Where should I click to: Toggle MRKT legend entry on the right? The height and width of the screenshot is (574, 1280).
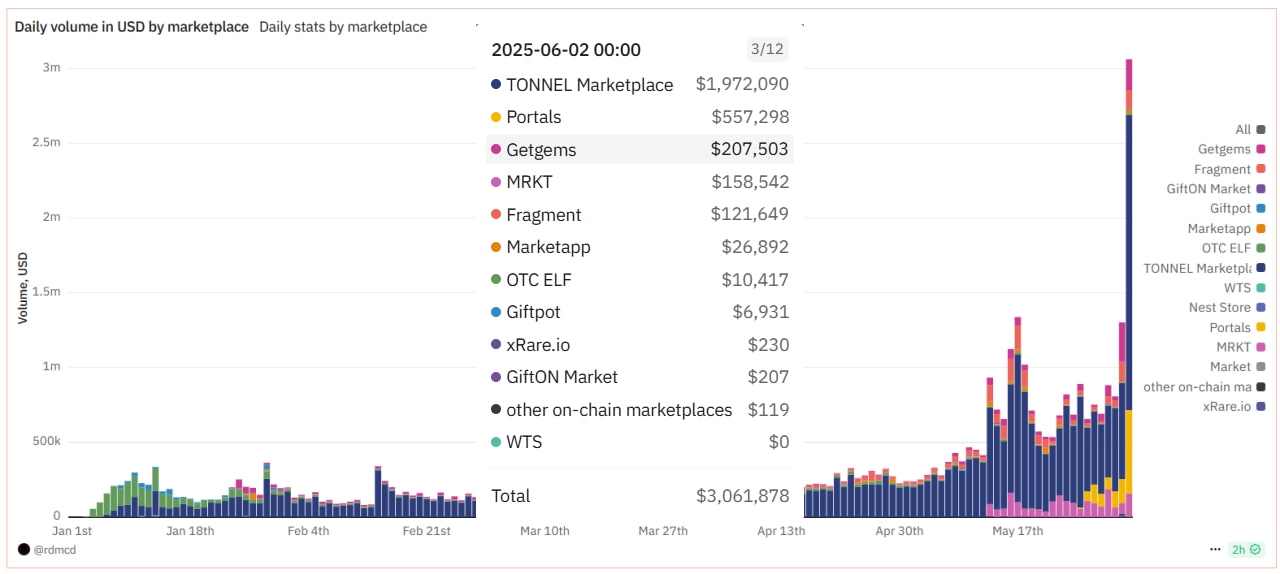pos(1240,346)
